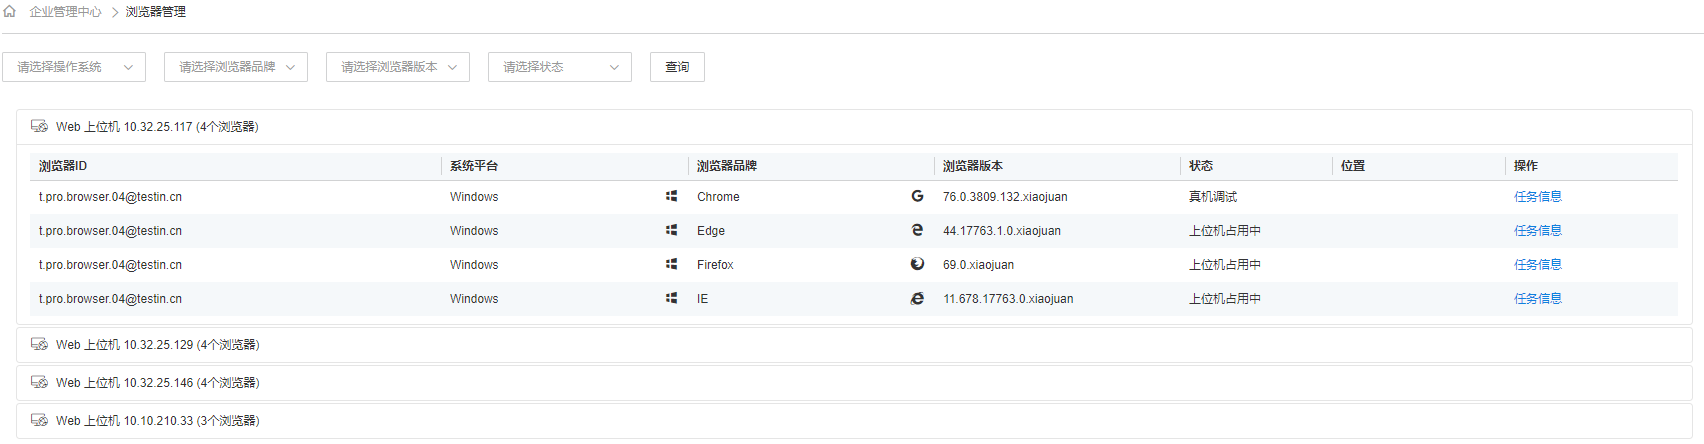Click host machine icon for 10.32.25.117
Screen dimensions: 1704x444
(x=40, y=126)
